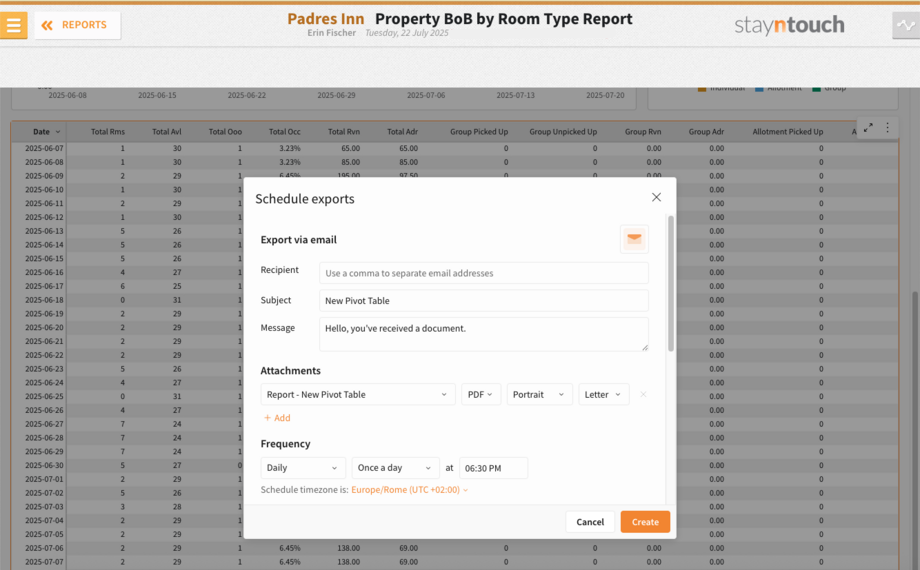920x570 pixels.
Task: Click the Group Picked Up column header
Action: (479, 131)
